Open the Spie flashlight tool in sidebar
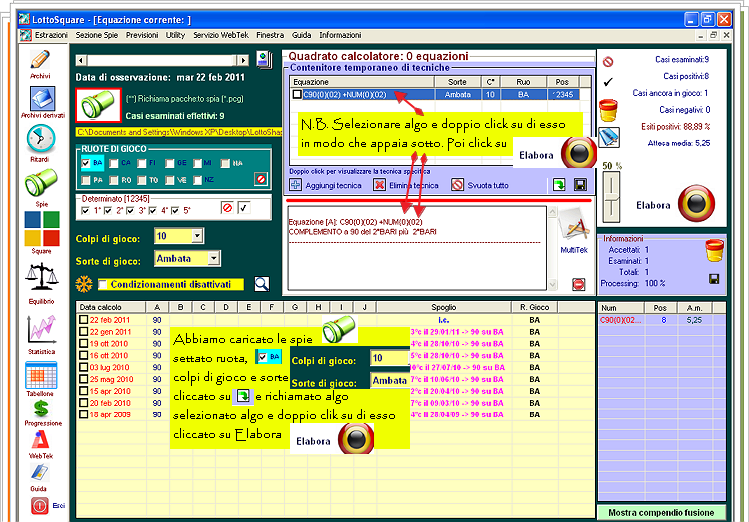Viewport: 749px width, 522px height. click(41, 183)
